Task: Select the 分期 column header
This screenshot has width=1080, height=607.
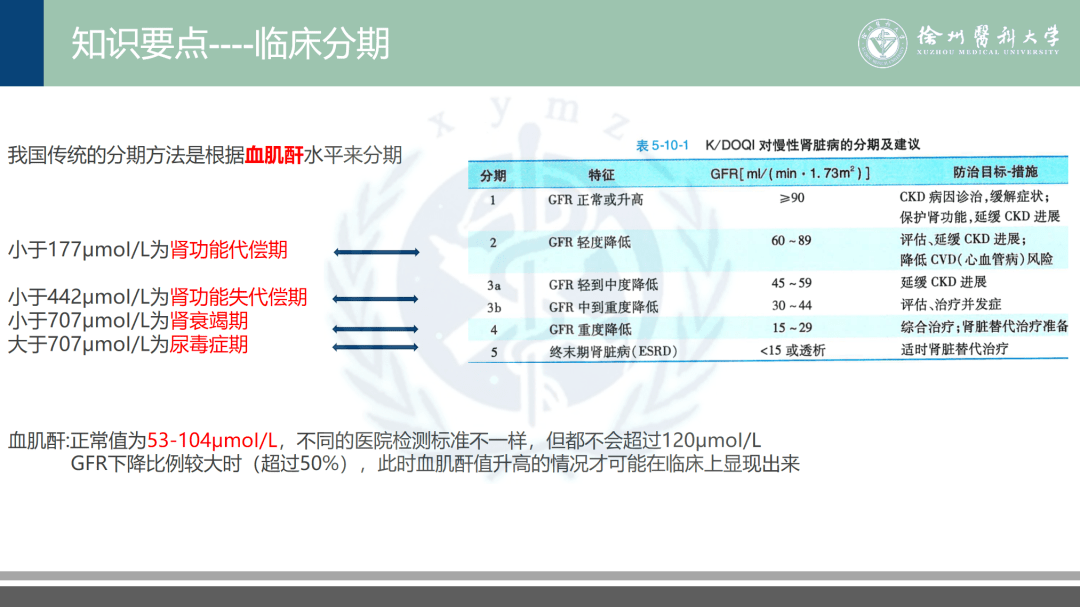Action: coord(496,173)
